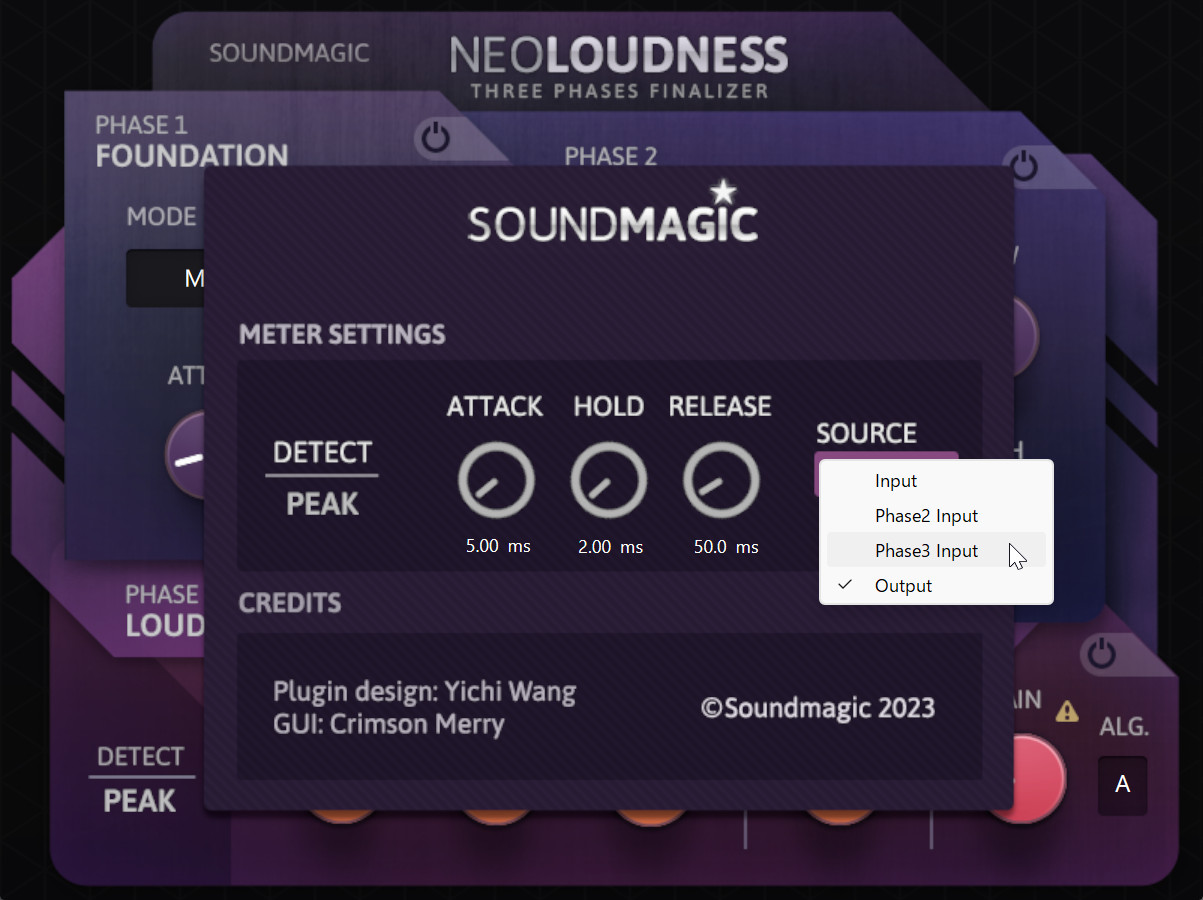Screen dimensions: 1203x900
Task: Switch DETECT/PEAK mode in the bottom Loudness panel
Action: (140, 779)
